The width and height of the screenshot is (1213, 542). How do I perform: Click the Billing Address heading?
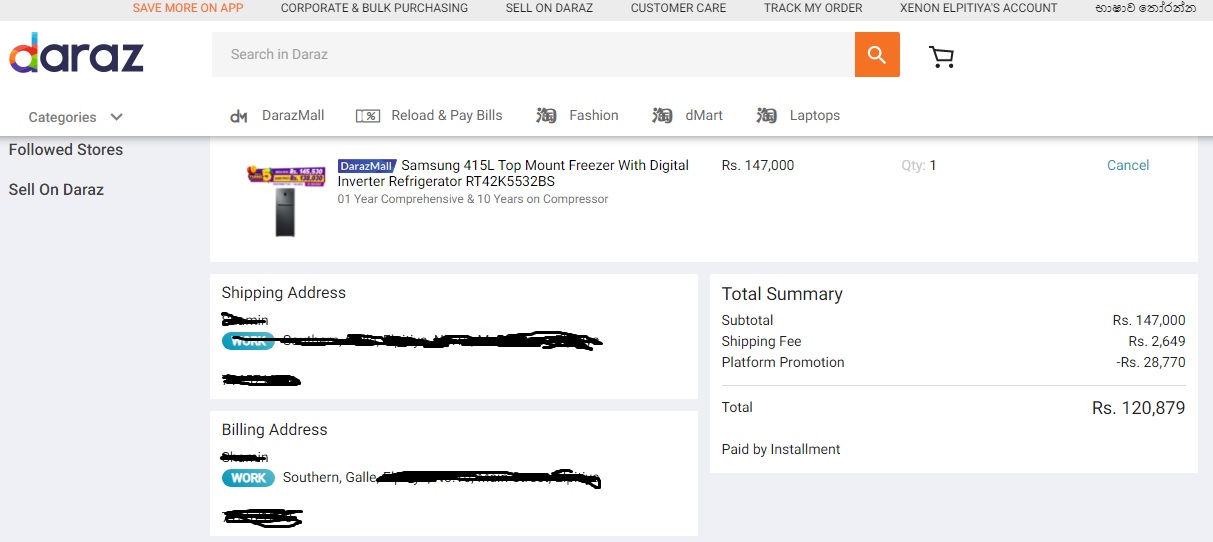coord(275,430)
